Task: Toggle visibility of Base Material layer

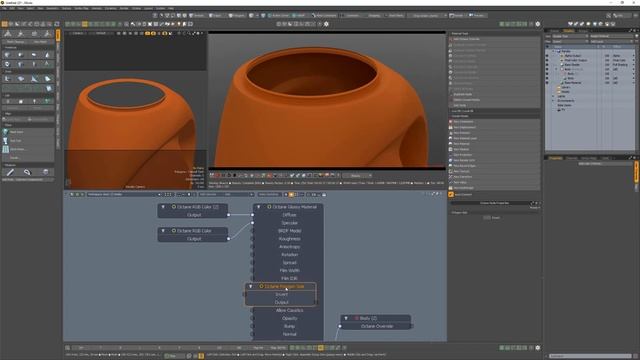Action: click(547, 83)
